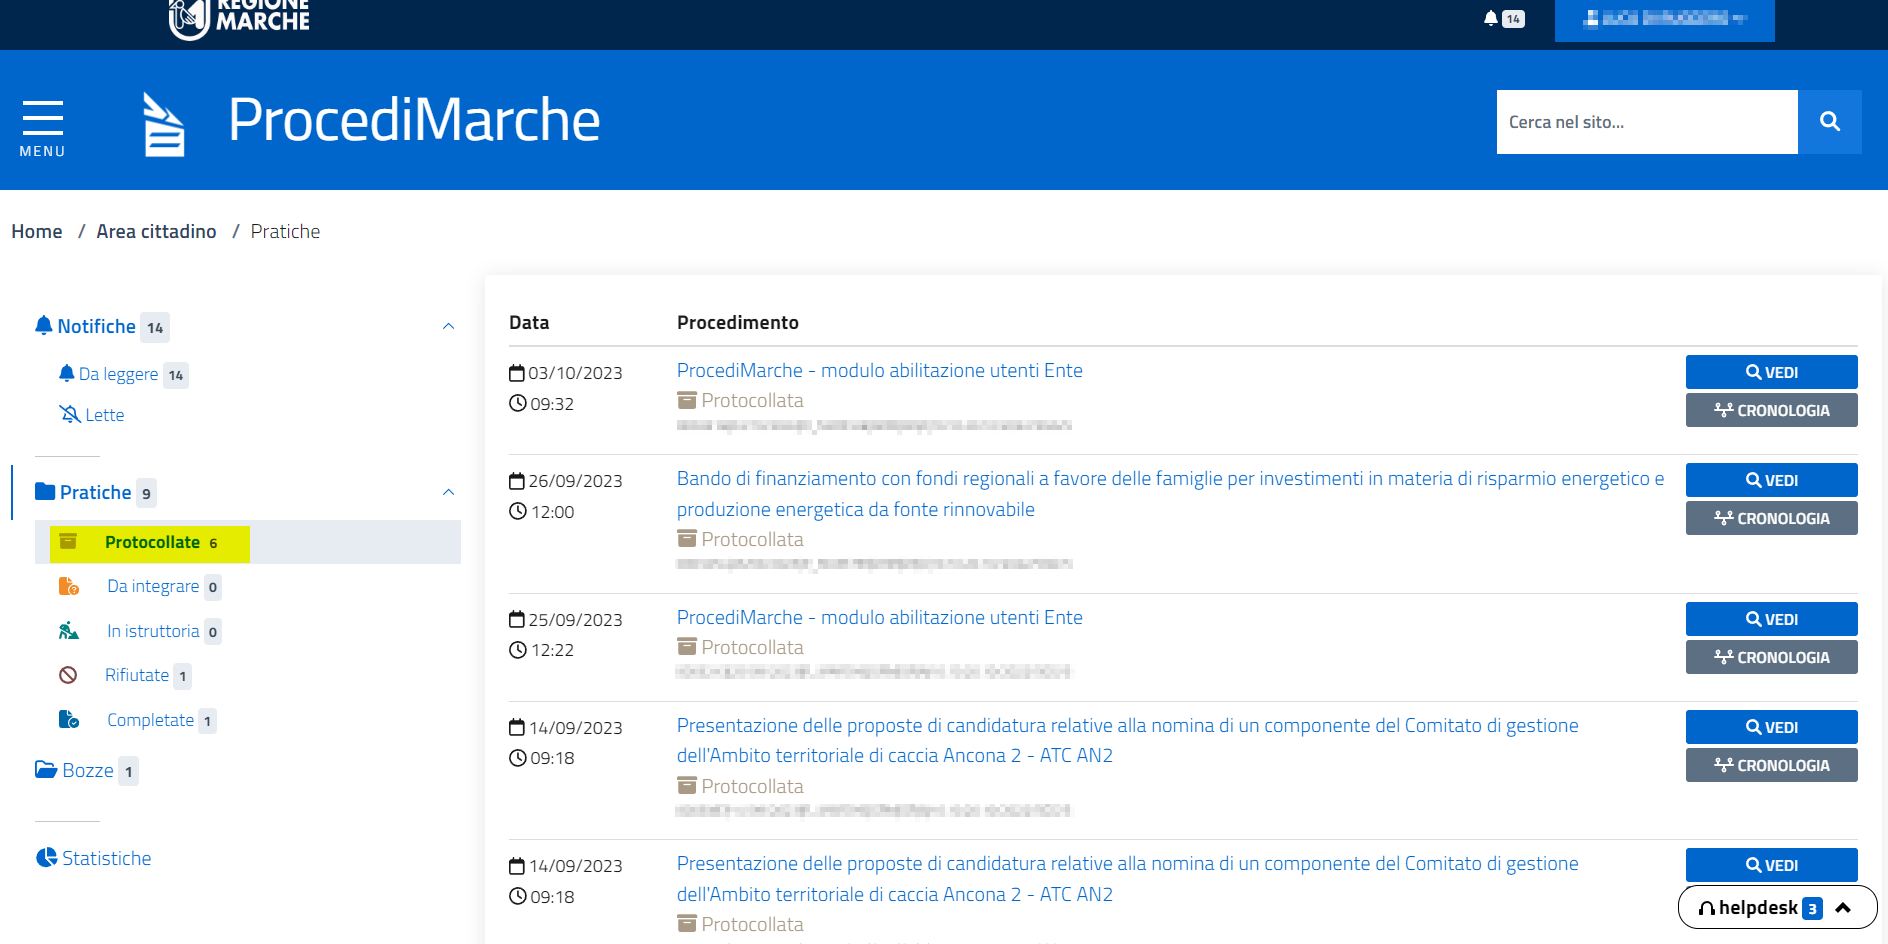Viewport: 1888px width, 944px height.
Task: Click the open folder icon beside Bozze
Action: (x=46, y=769)
